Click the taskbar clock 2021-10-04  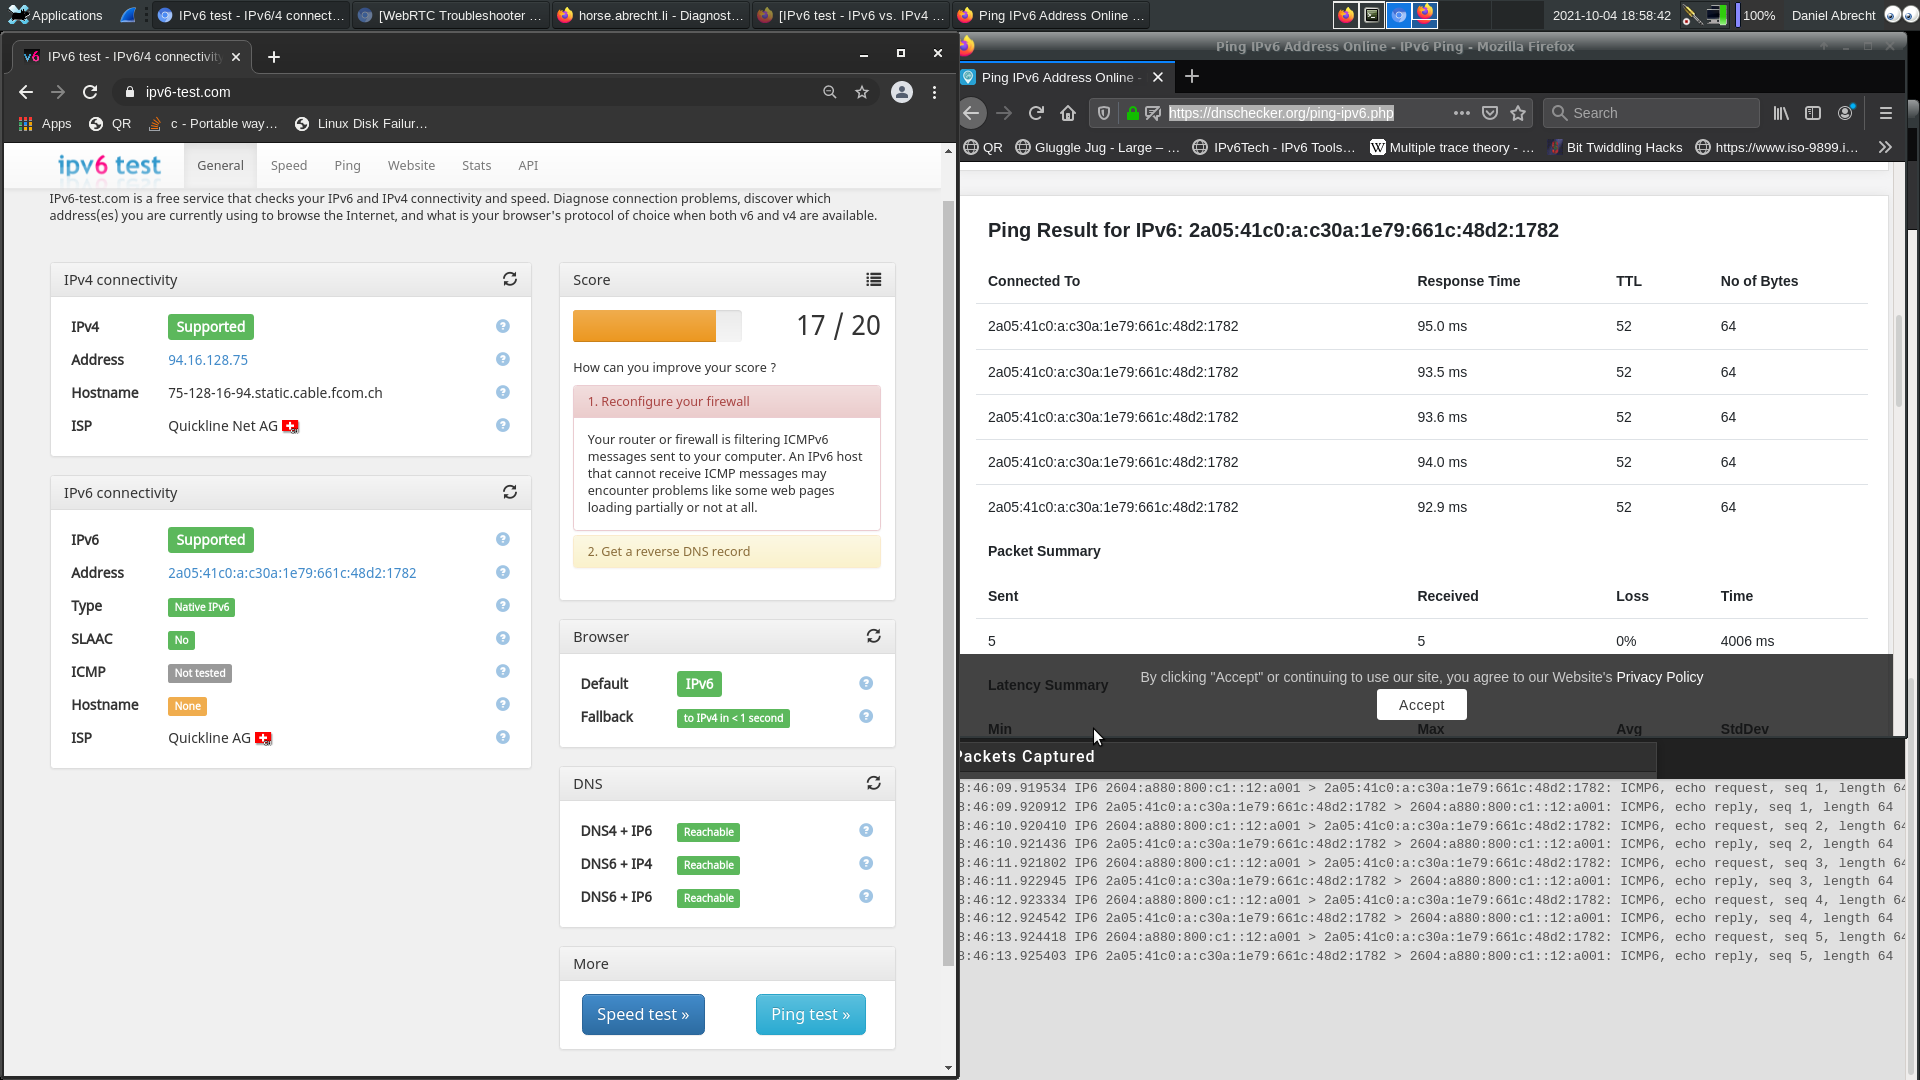[1611, 15]
